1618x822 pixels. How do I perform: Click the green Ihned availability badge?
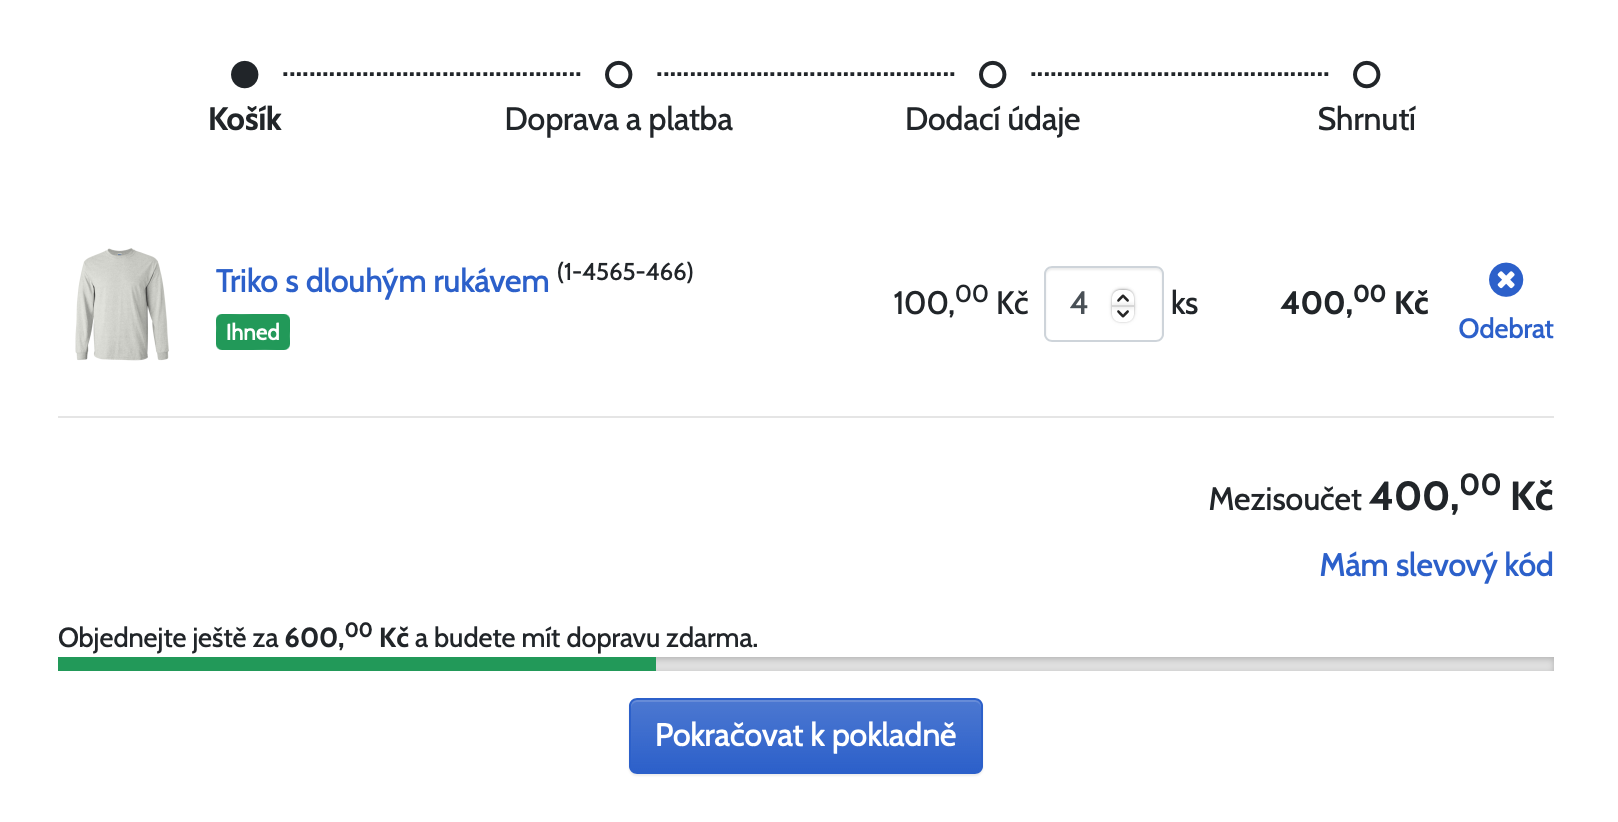click(x=253, y=332)
